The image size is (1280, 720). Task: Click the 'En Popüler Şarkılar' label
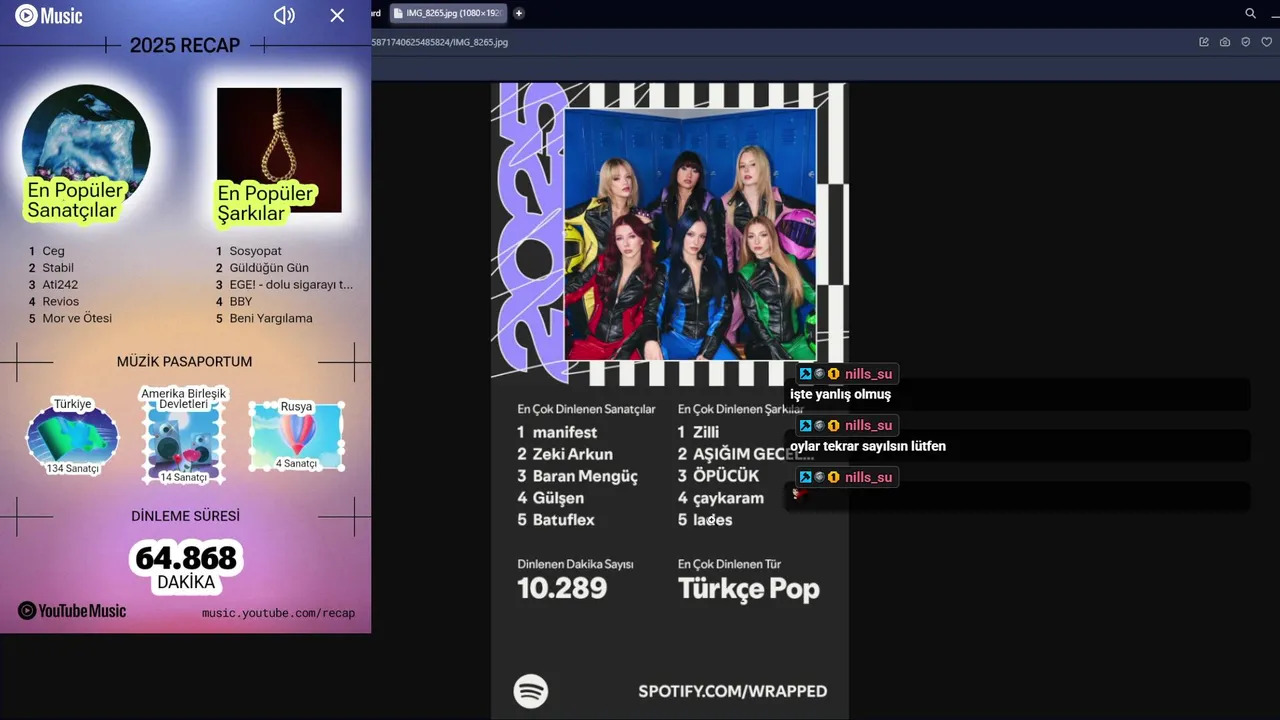pos(265,203)
